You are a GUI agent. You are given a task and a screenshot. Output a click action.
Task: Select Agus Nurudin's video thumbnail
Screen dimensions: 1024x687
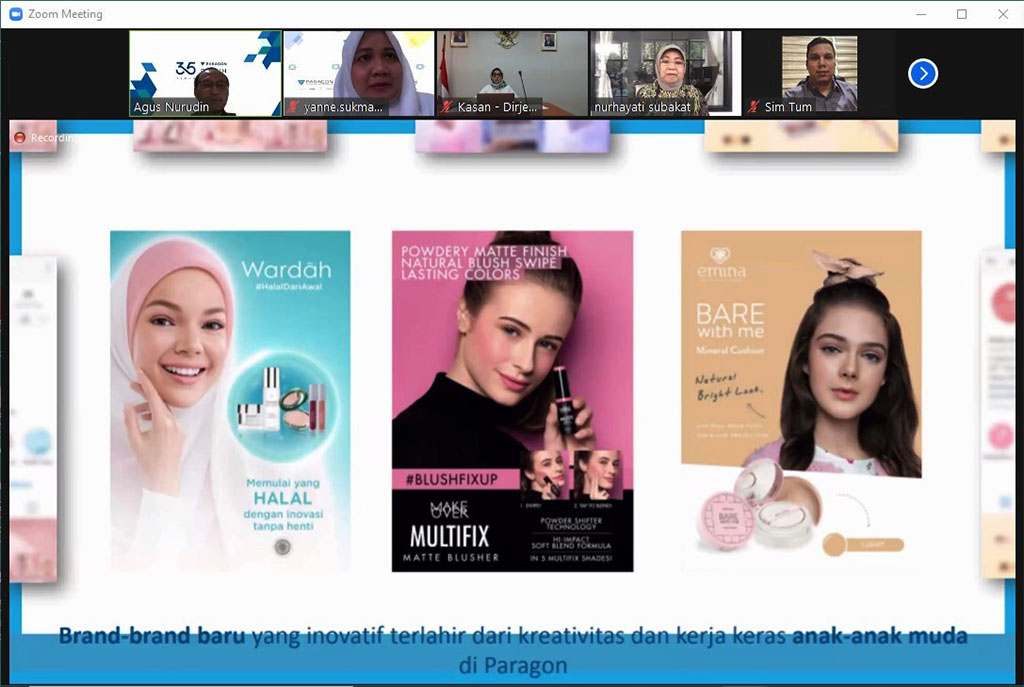(206, 73)
